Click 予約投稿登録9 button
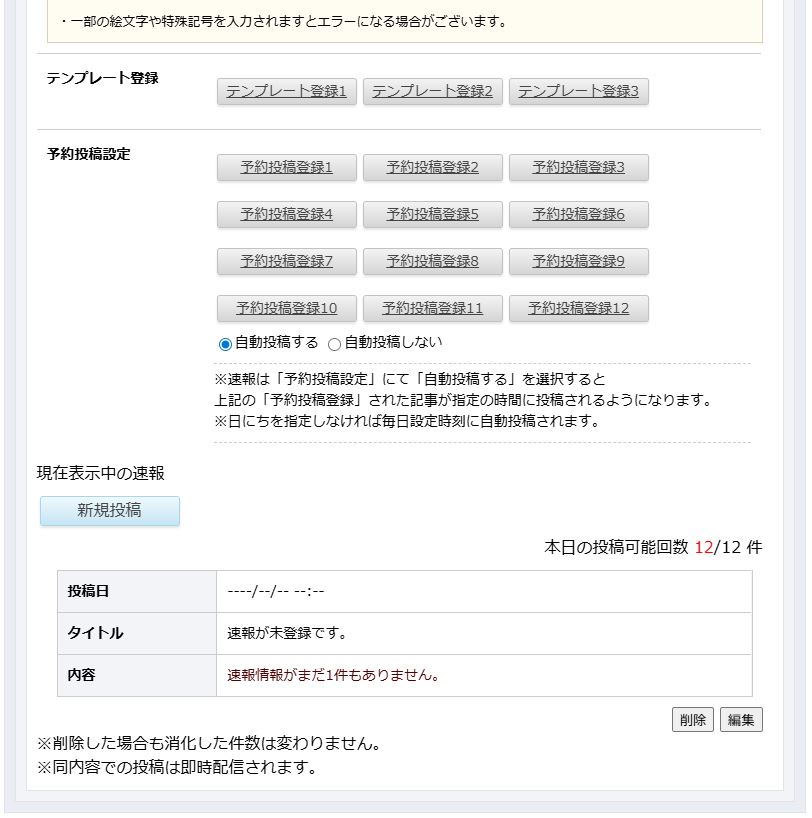This screenshot has width=812, height=818. 579,261
